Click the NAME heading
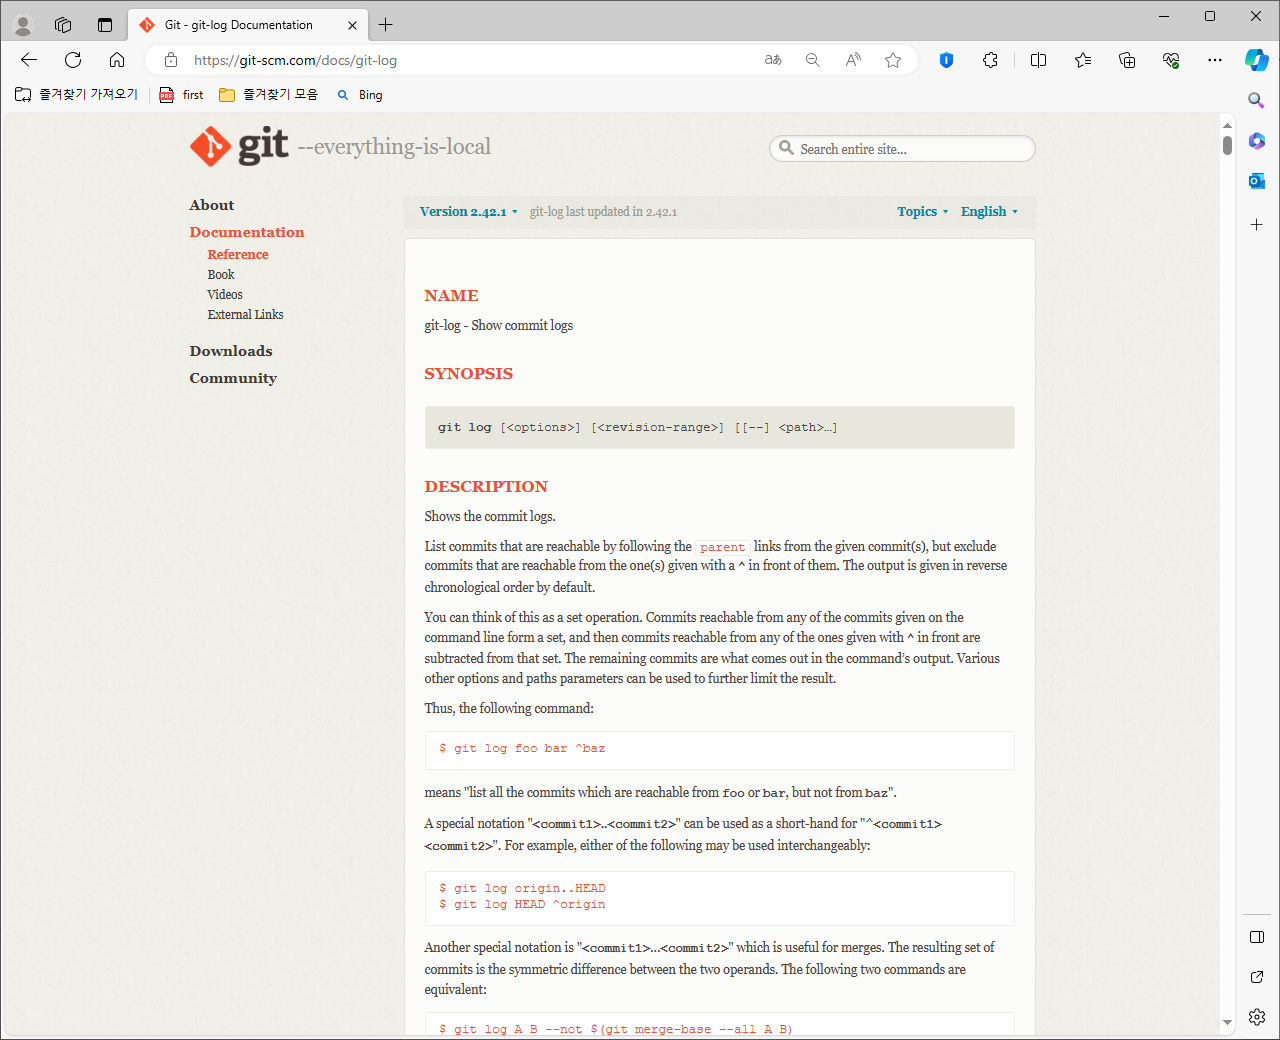 [x=451, y=296]
